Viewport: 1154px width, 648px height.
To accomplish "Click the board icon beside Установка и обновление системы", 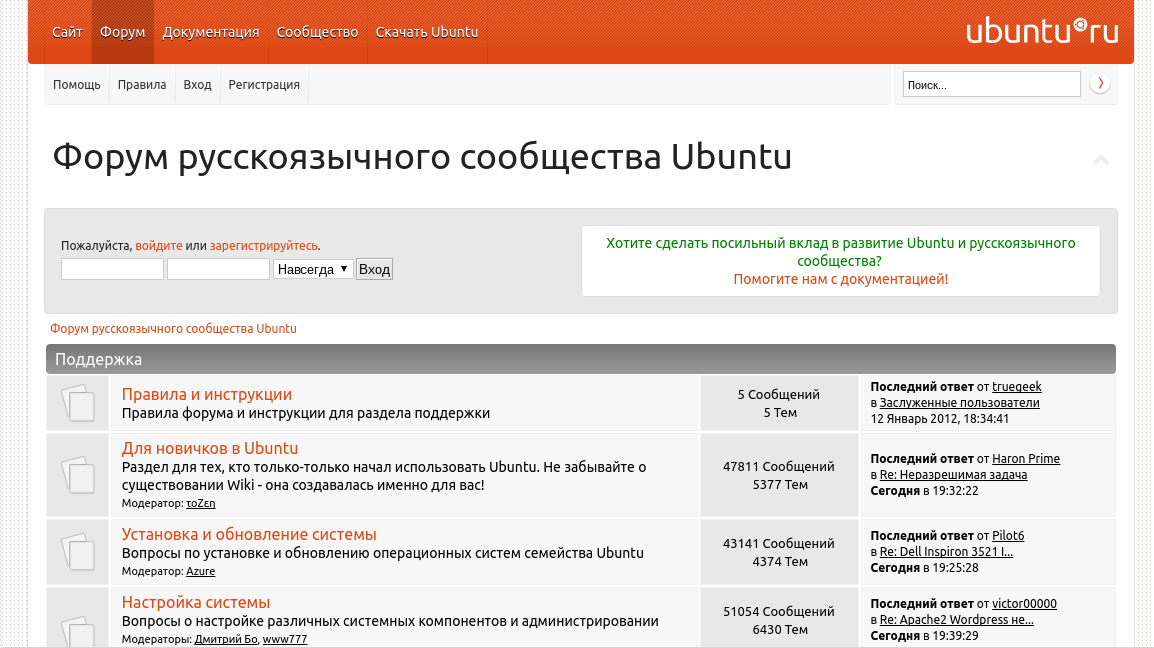I will (78, 552).
